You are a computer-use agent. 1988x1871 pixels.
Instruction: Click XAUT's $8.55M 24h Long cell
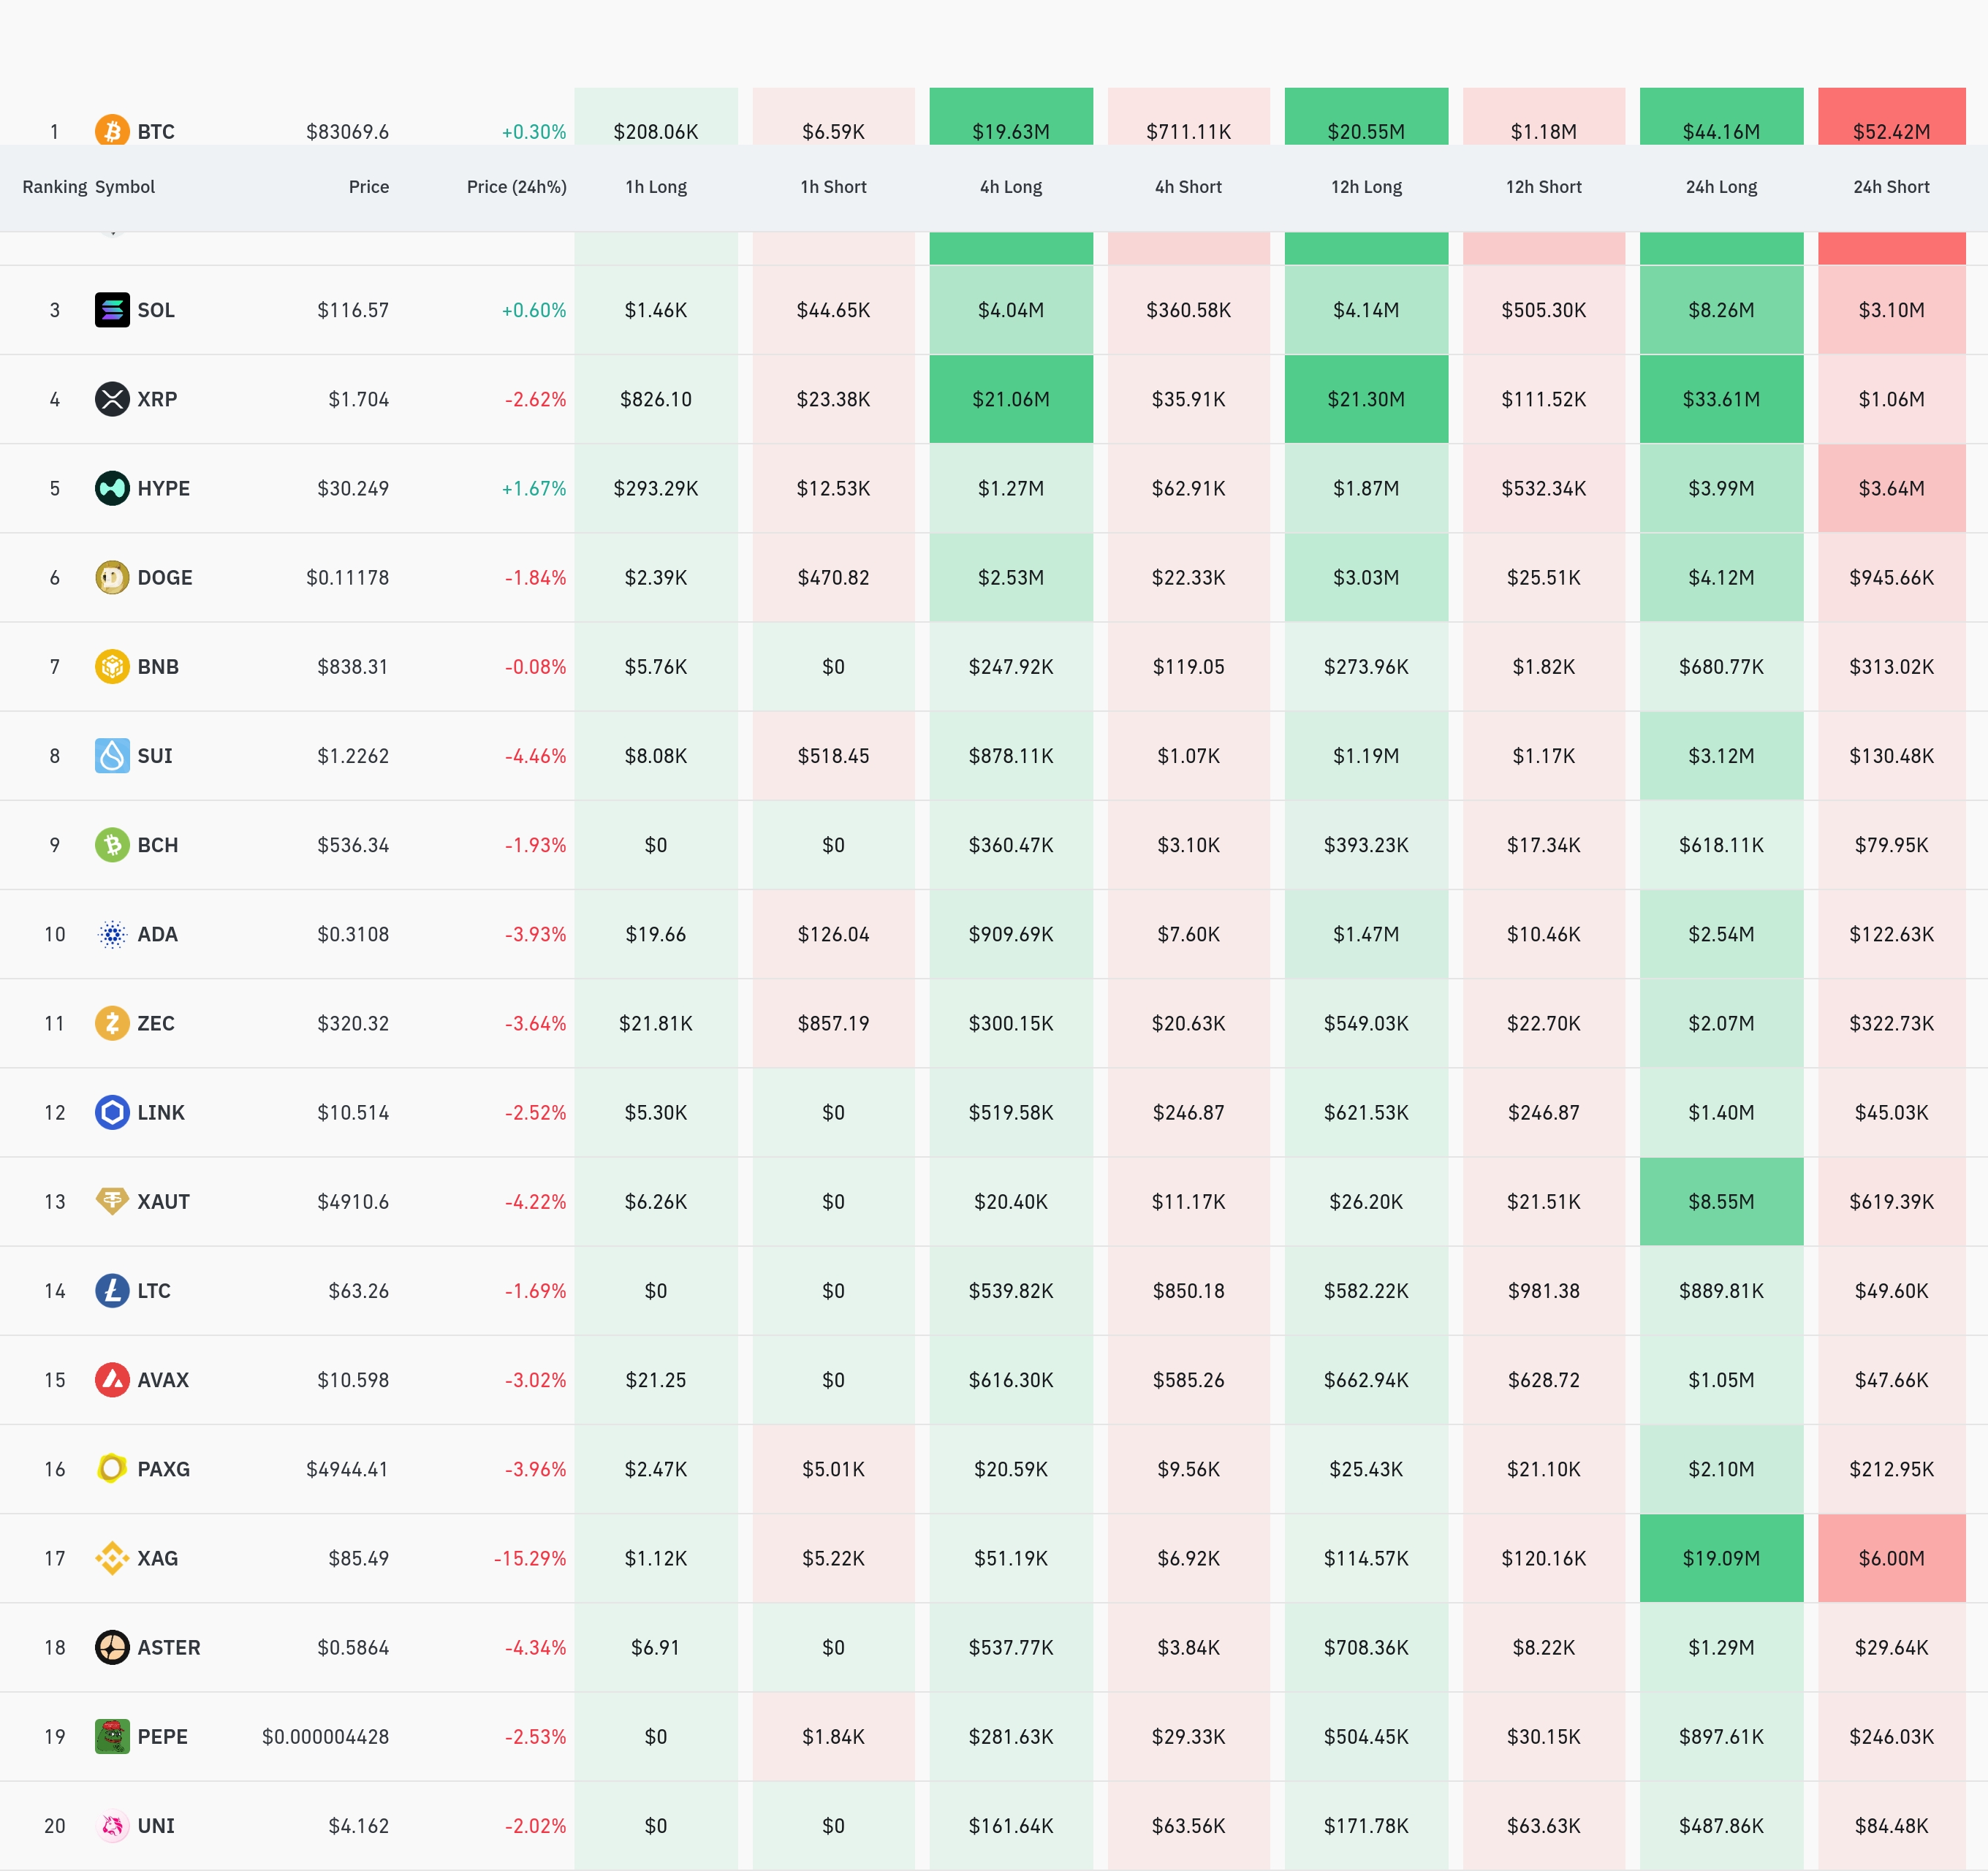coord(1721,1201)
